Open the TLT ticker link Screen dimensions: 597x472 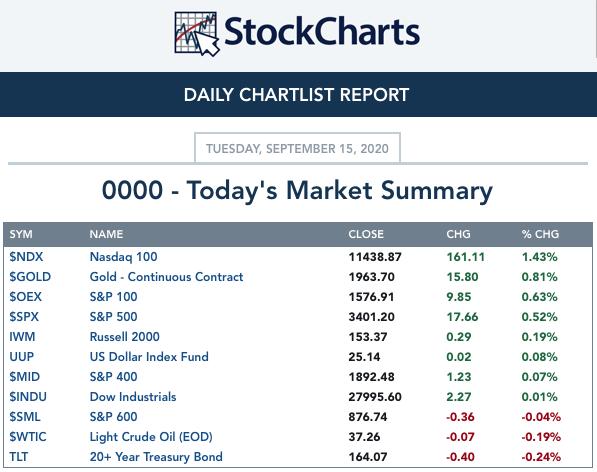pos(19,457)
